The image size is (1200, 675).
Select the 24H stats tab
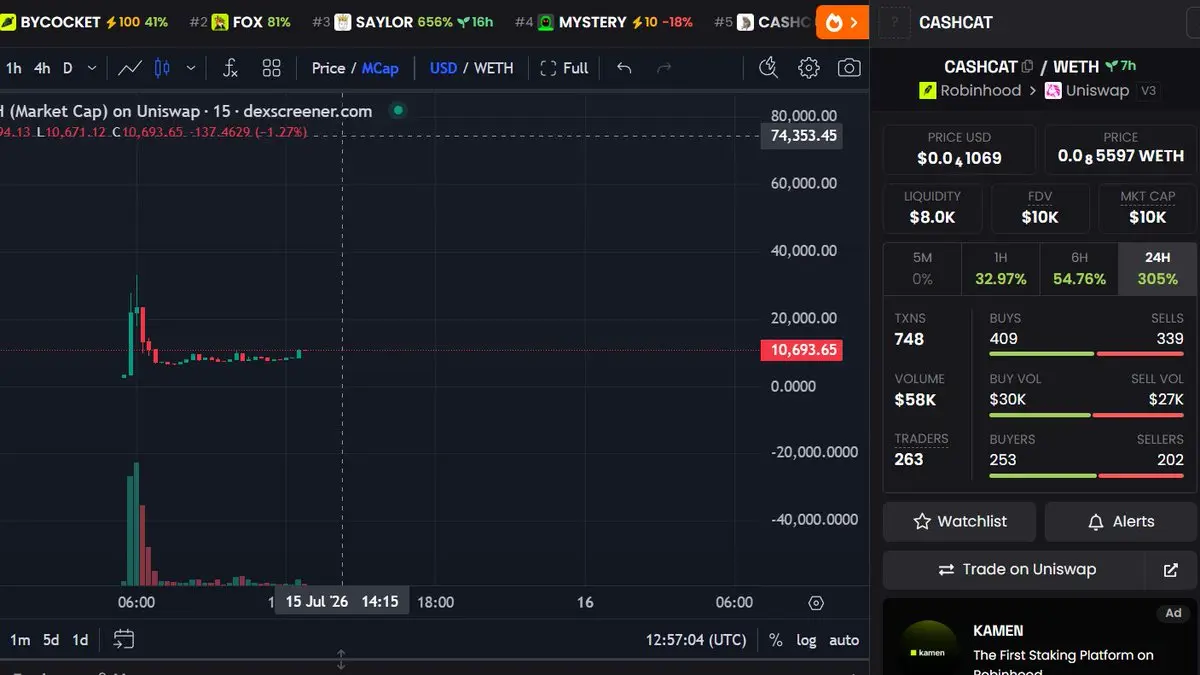coord(1157,268)
